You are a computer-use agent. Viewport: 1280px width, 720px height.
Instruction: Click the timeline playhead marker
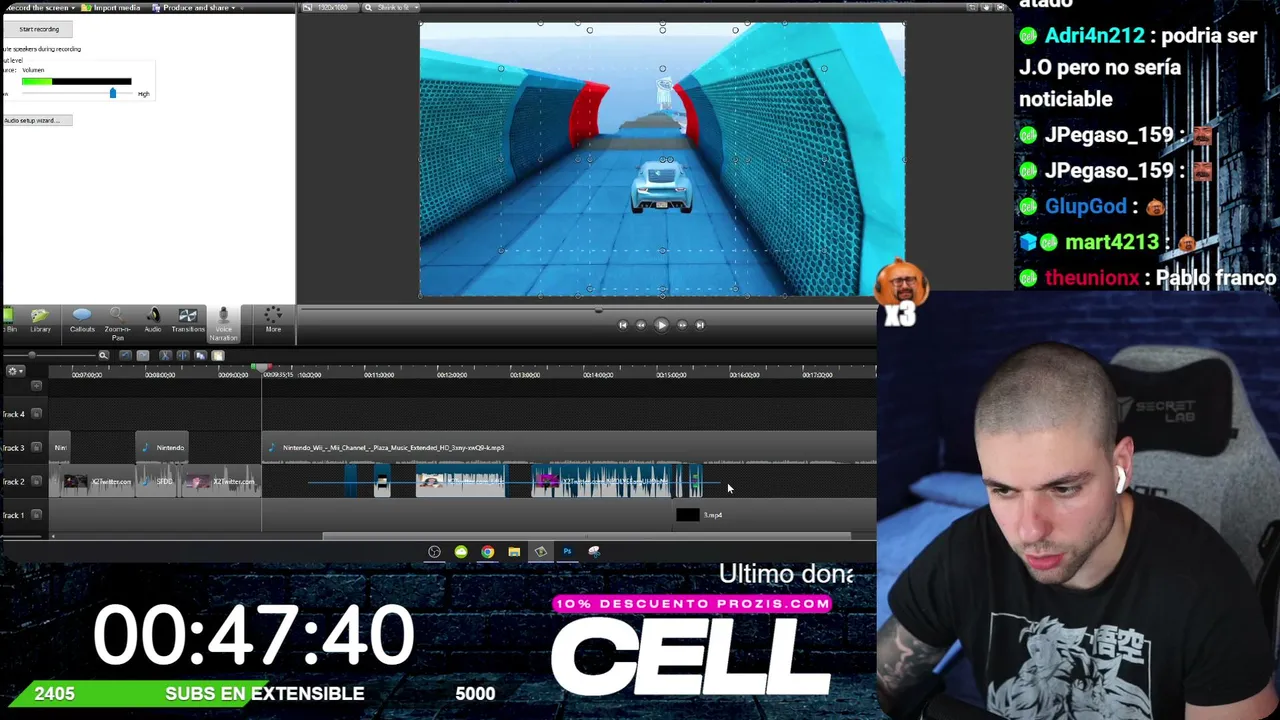click(x=263, y=370)
